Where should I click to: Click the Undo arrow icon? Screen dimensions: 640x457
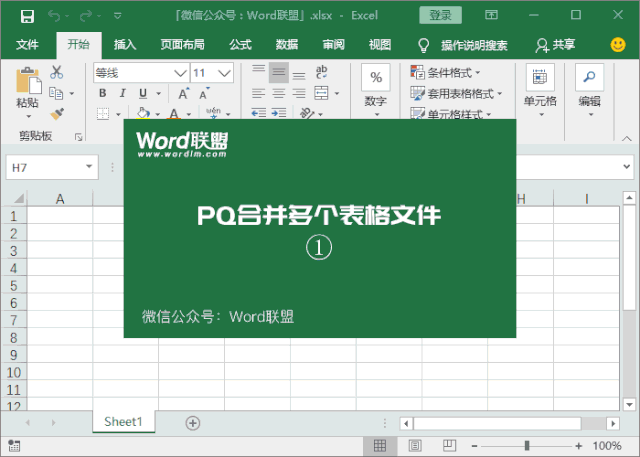[x=54, y=16]
